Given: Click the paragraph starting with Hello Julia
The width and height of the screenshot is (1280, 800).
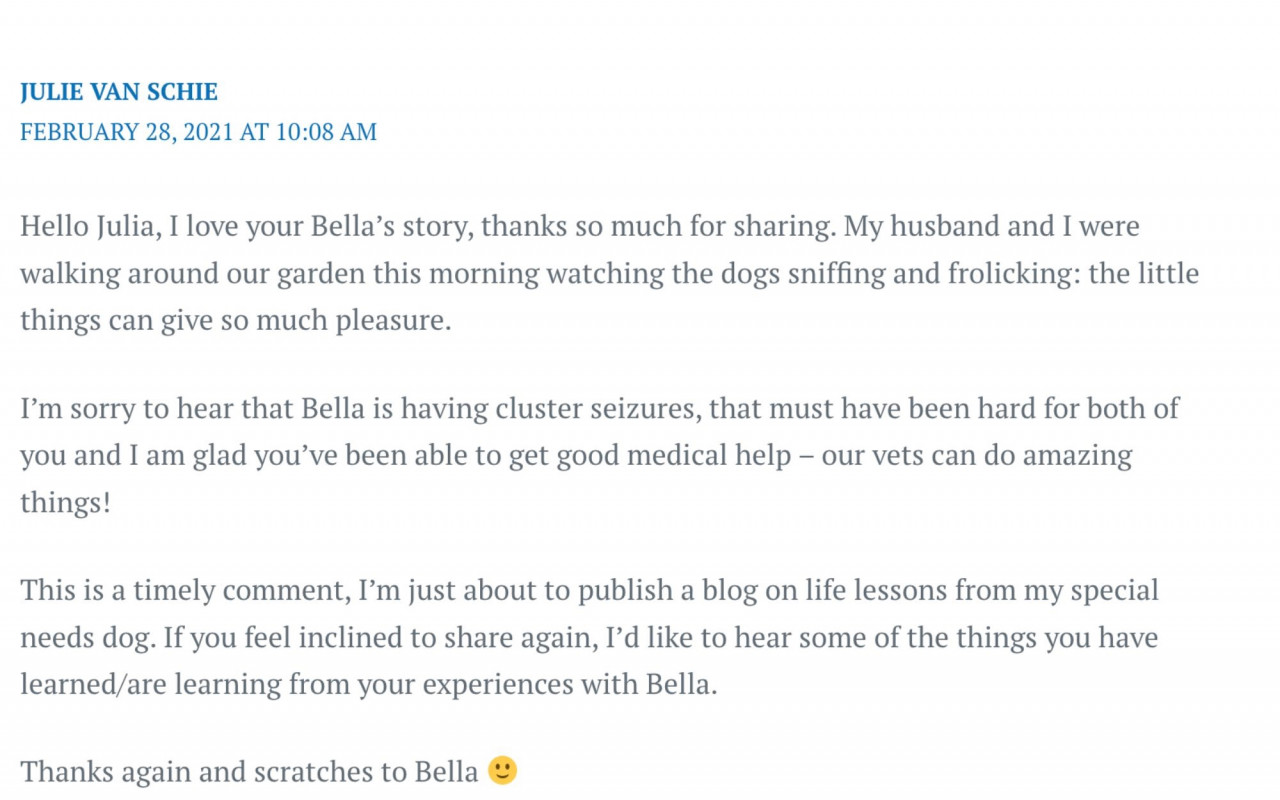Looking at the screenshot, I should point(609,273).
